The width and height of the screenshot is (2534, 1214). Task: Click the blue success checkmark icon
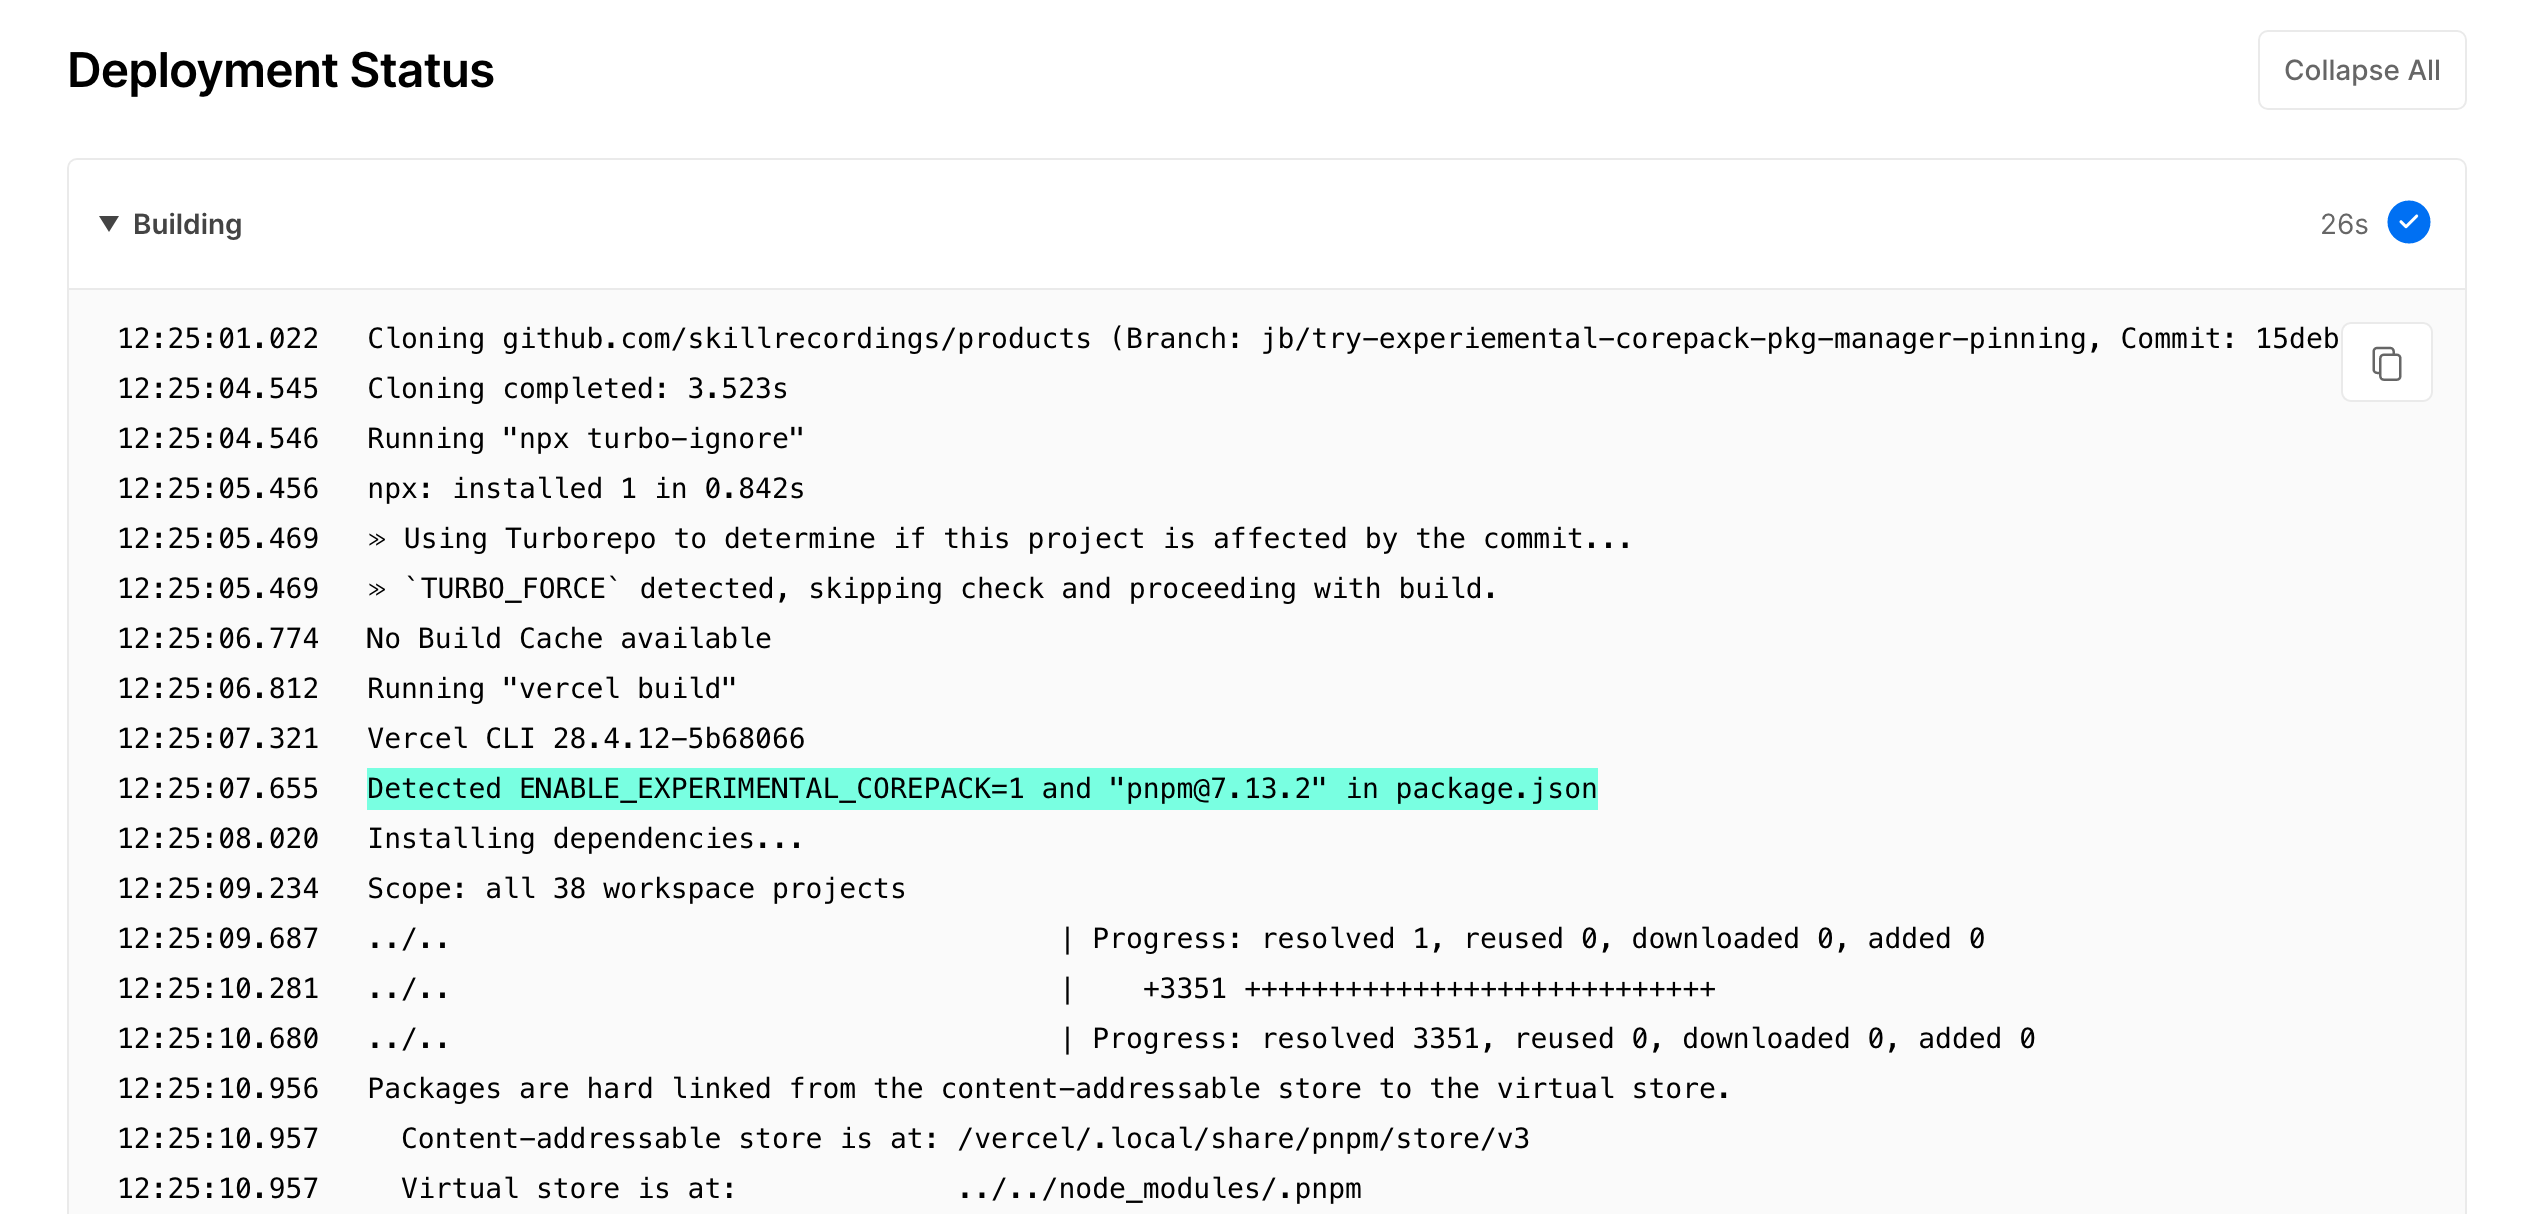click(2410, 222)
